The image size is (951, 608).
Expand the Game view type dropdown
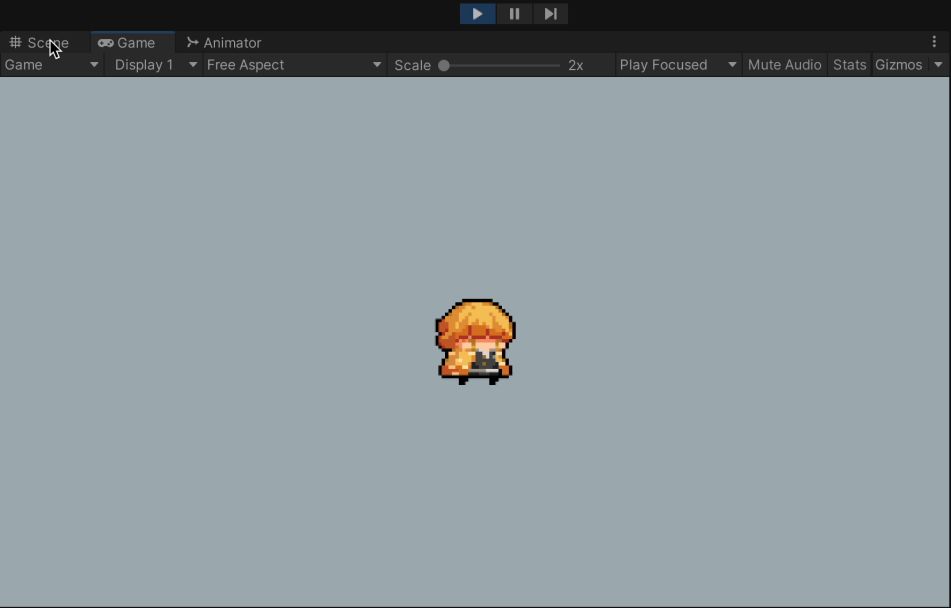[x=51, y=65]
